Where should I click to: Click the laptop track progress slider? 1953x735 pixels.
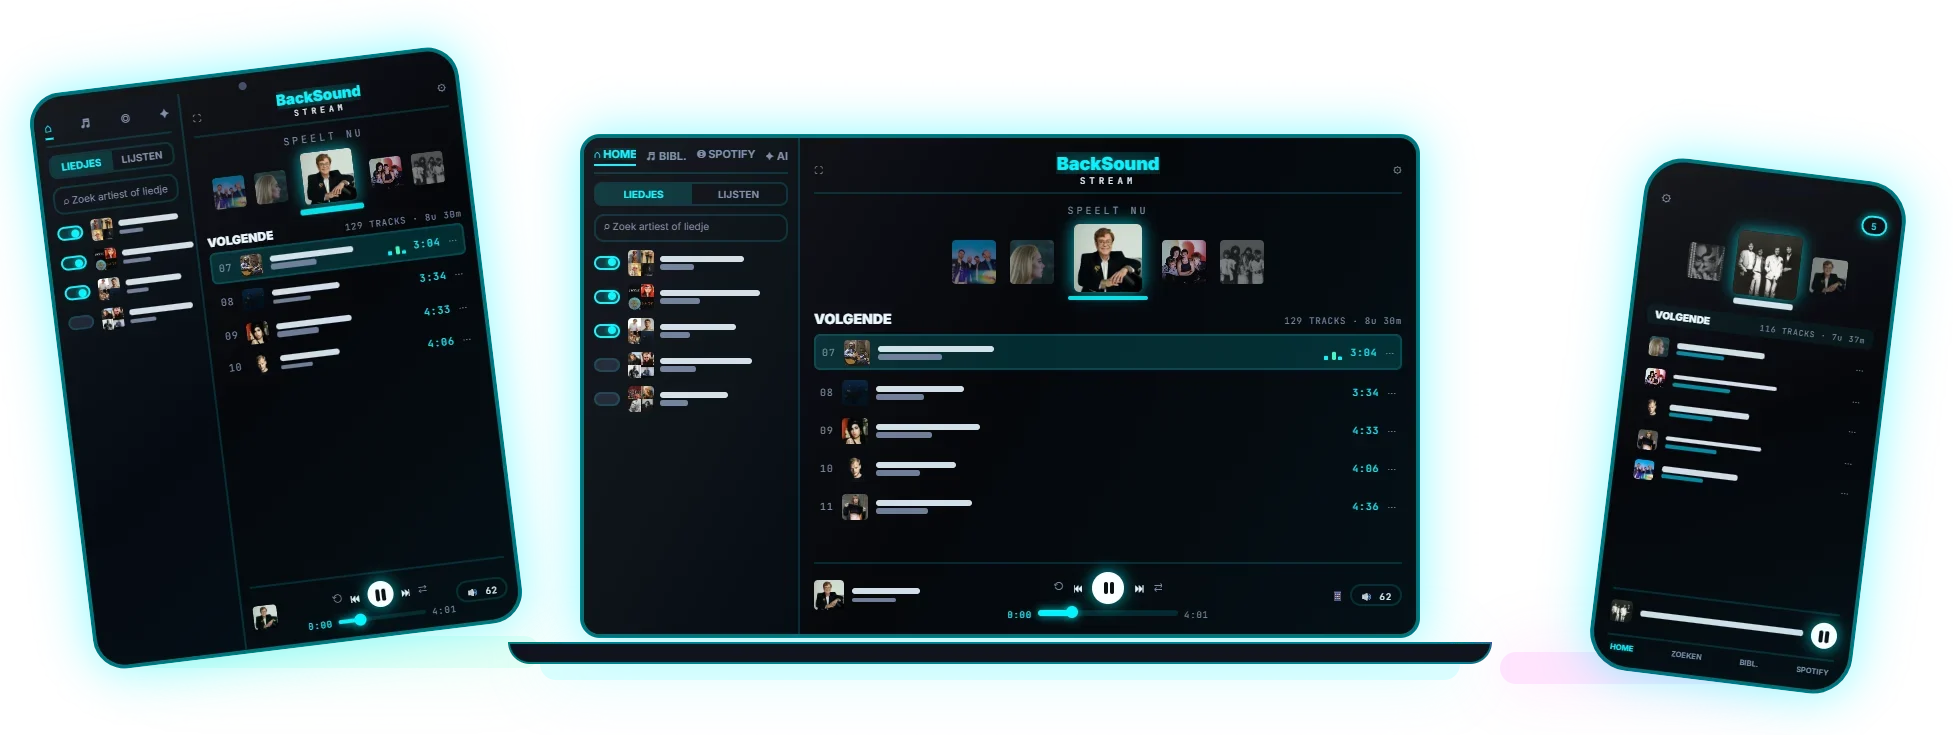[x=1108, y=613]
